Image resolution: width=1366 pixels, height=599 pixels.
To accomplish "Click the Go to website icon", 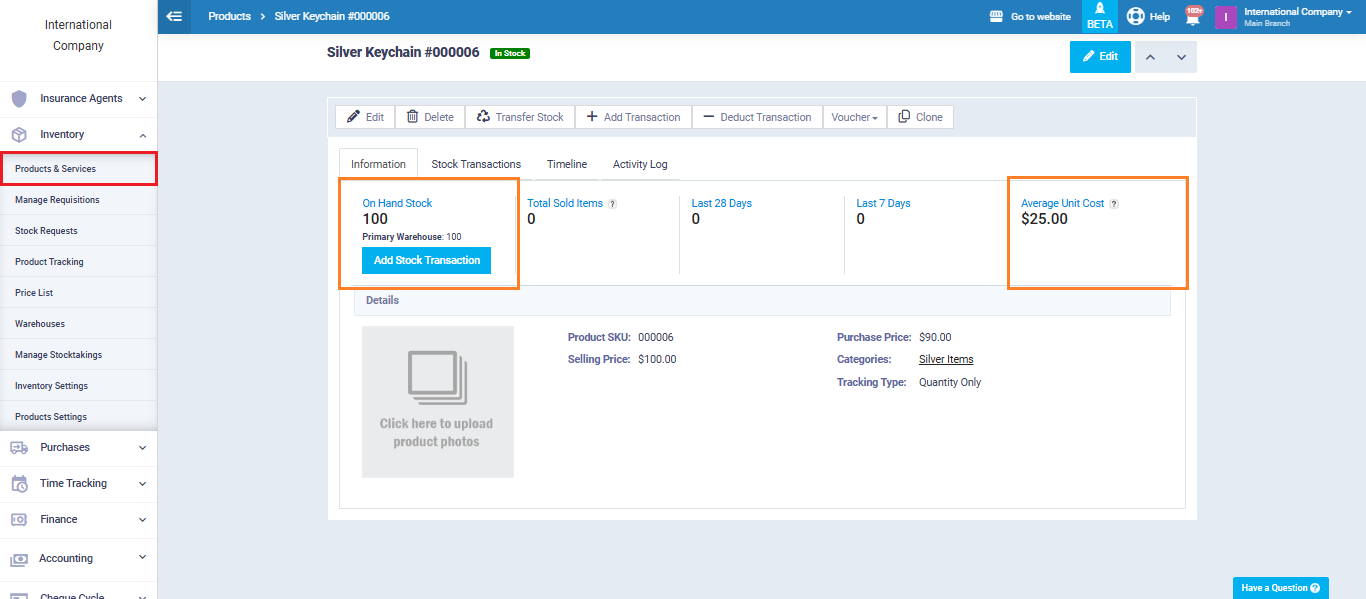I will (996, 16).
